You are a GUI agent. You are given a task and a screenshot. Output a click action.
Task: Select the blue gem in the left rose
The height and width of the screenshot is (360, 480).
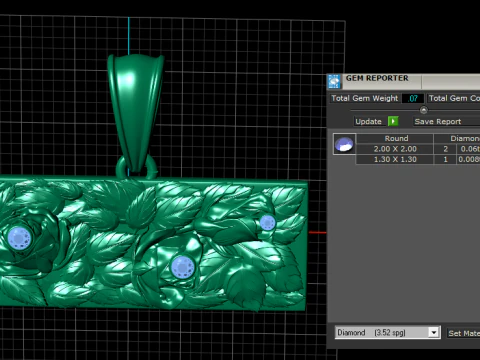coord(19,238)
